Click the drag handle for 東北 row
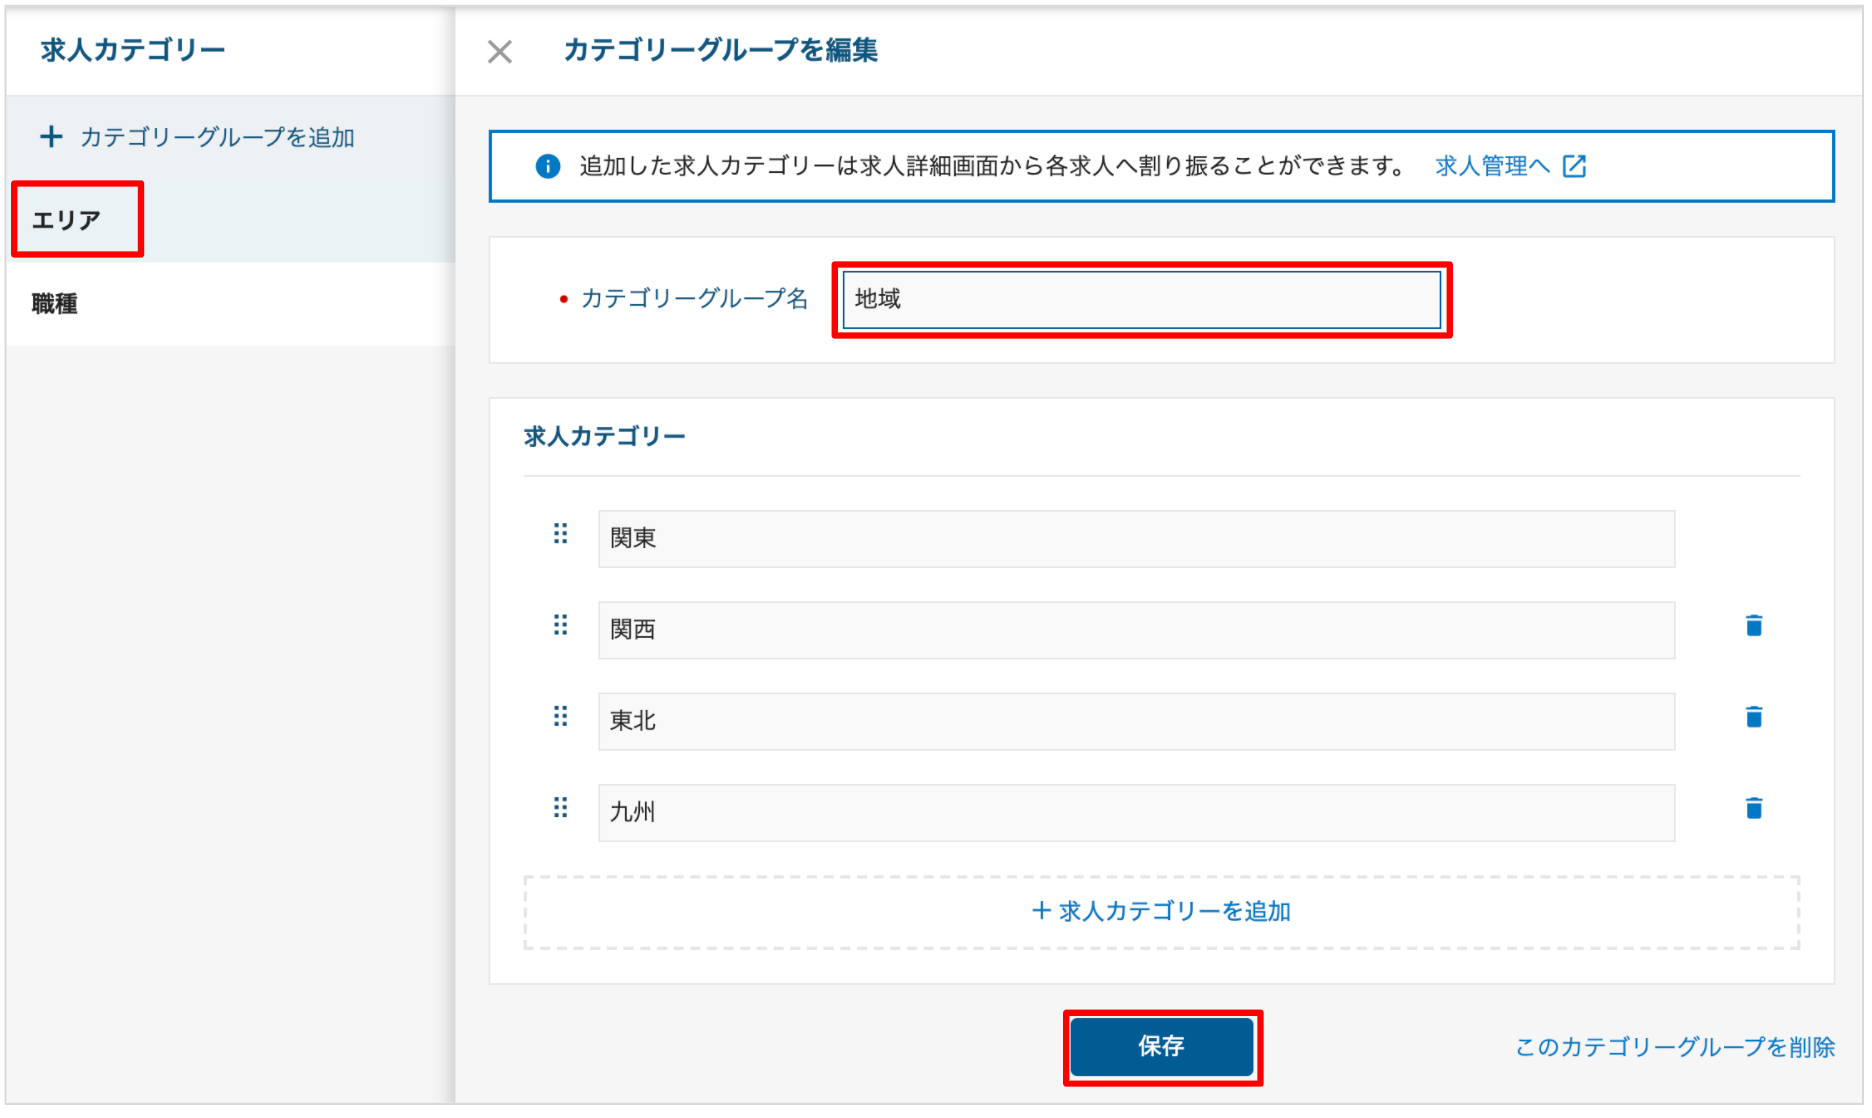The width and height of the screenshot is (1872, 1118). (561, 717)
